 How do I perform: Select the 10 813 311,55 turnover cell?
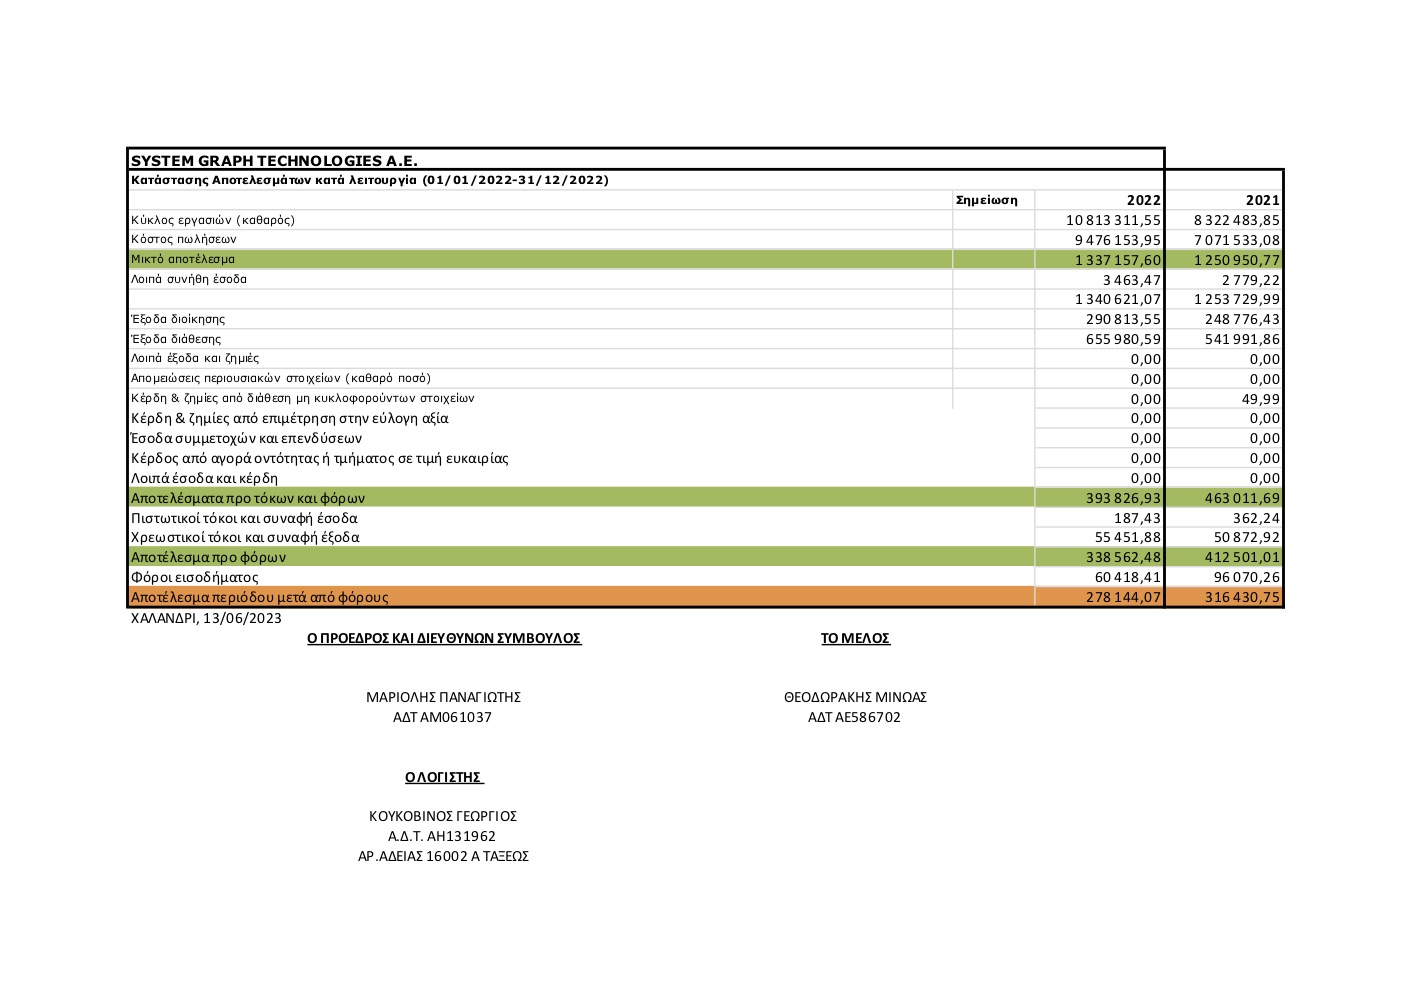point(1113,220)
